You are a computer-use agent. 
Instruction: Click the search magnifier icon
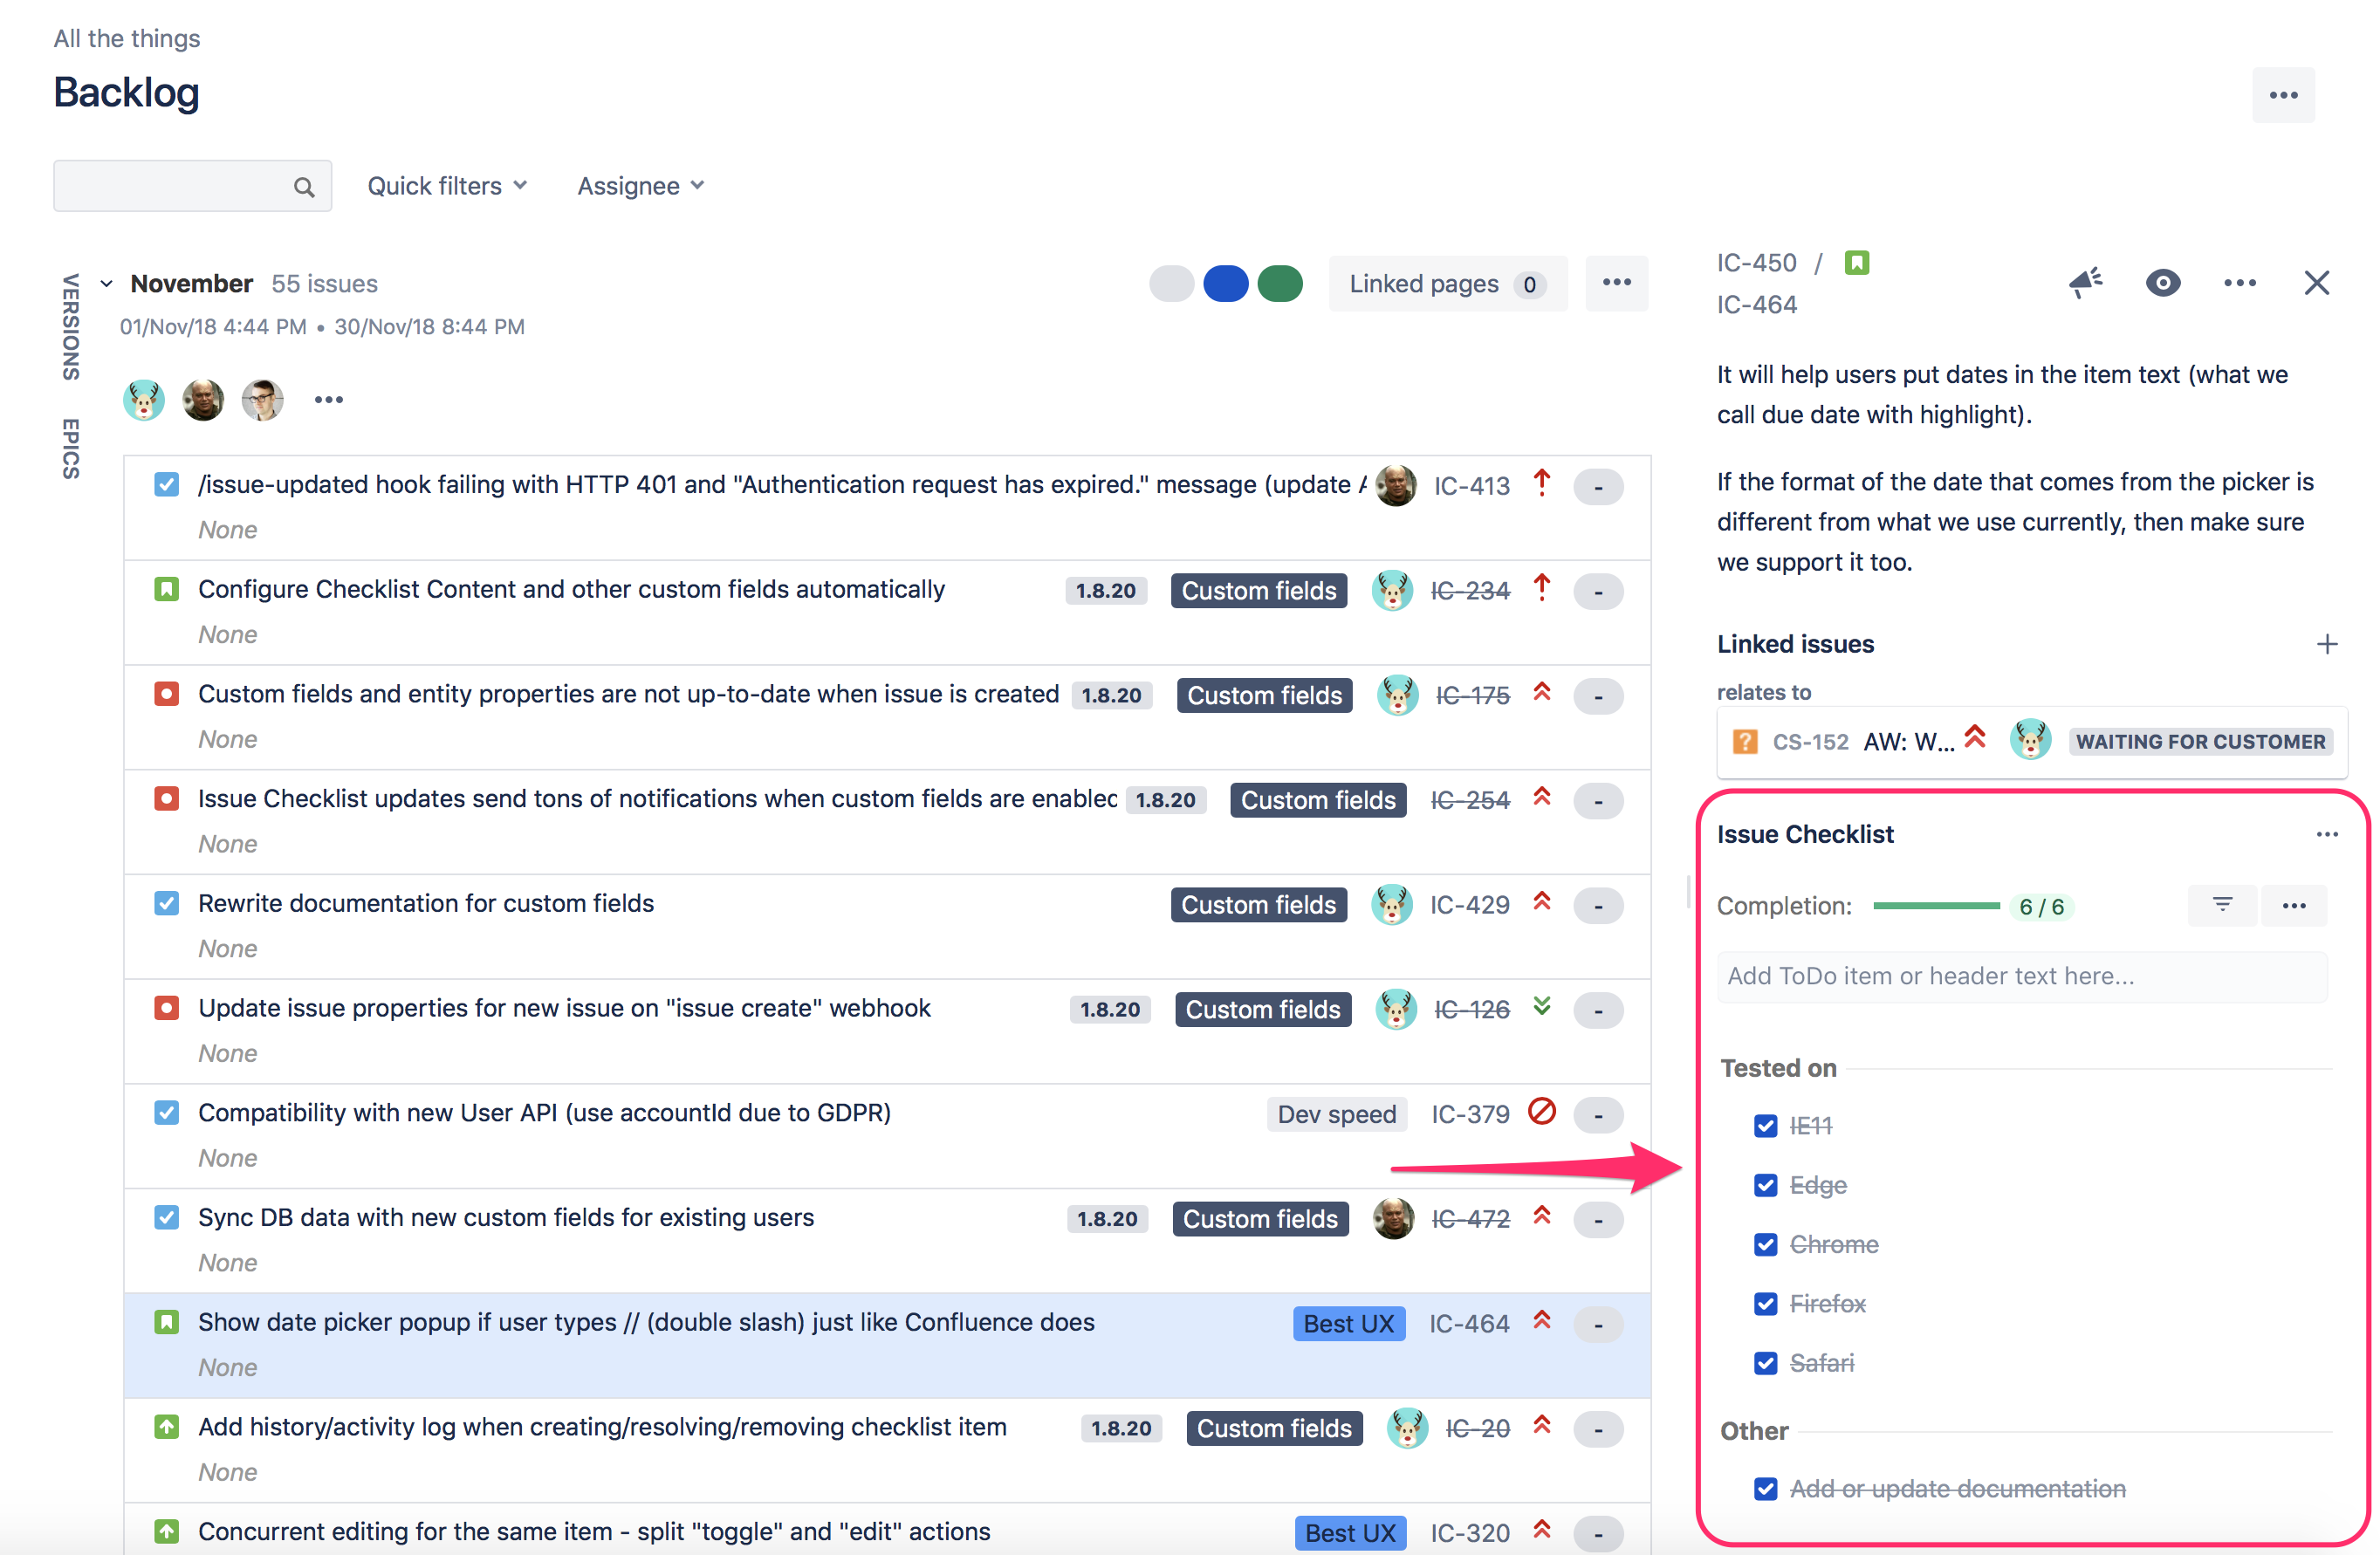[x=304, y=186]
